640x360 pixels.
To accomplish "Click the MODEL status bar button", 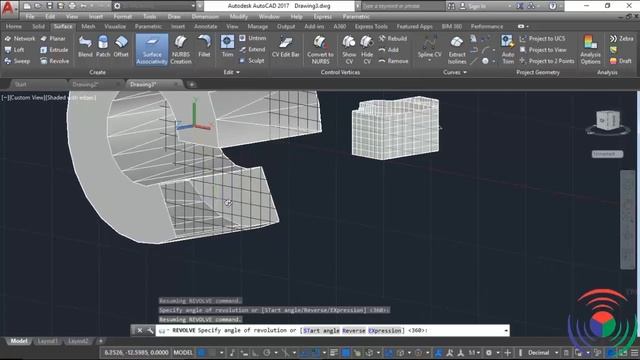I will [x=183, y=352].
